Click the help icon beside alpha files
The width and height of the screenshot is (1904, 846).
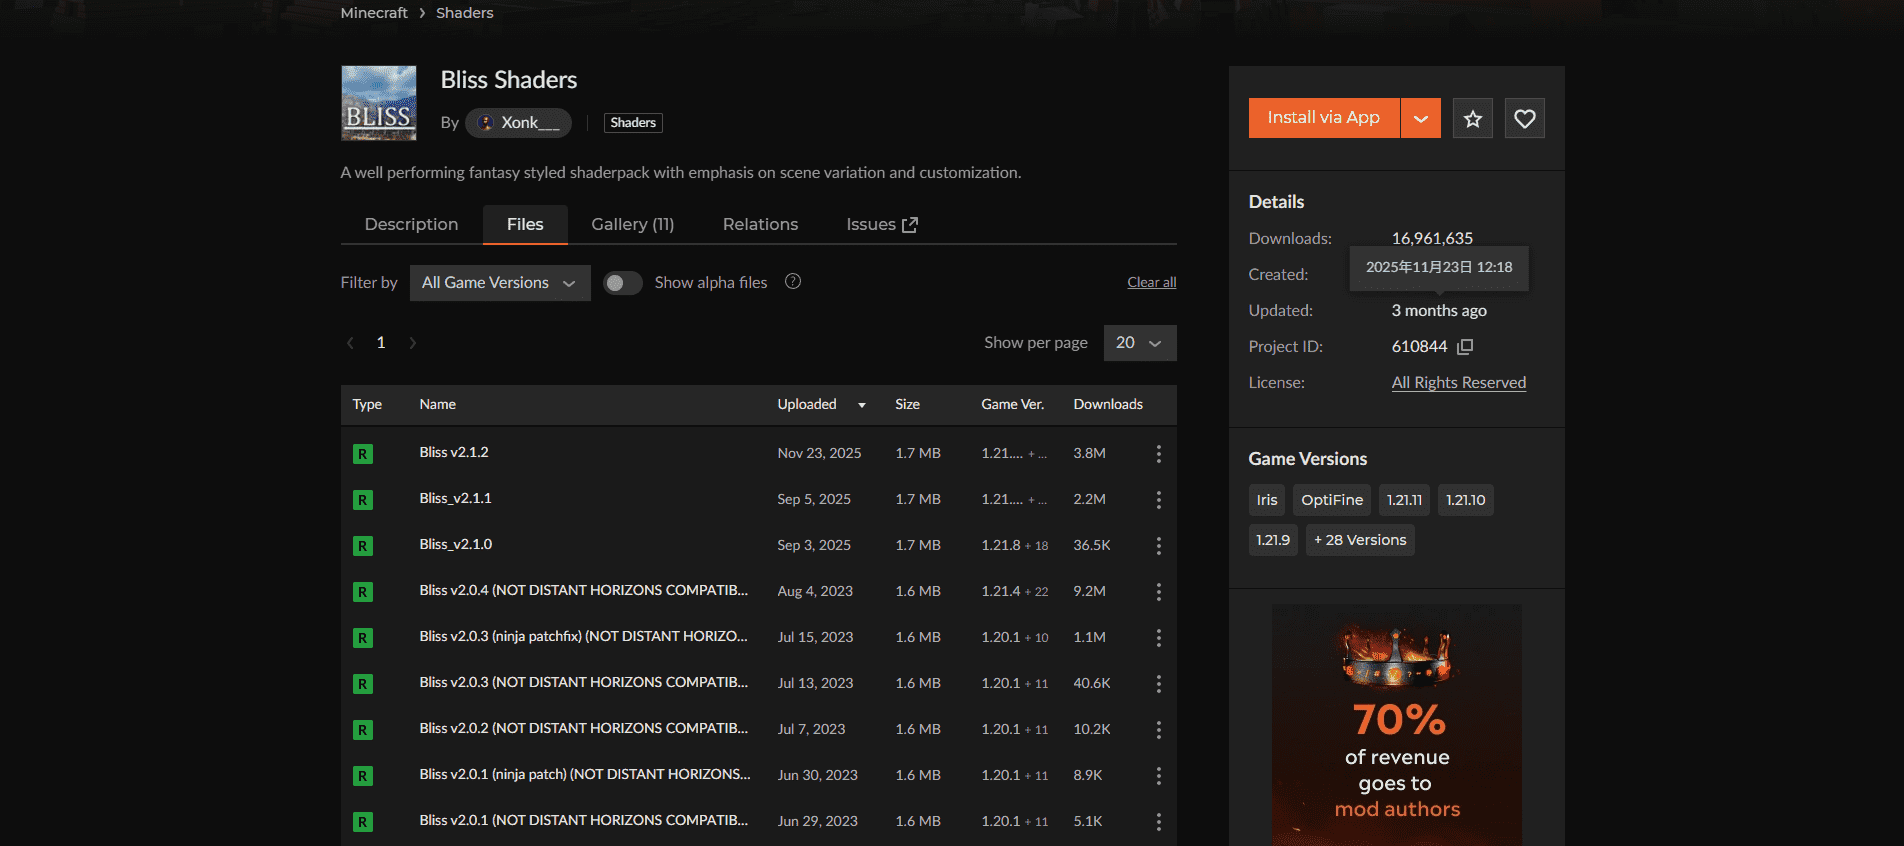pos(793,282)
